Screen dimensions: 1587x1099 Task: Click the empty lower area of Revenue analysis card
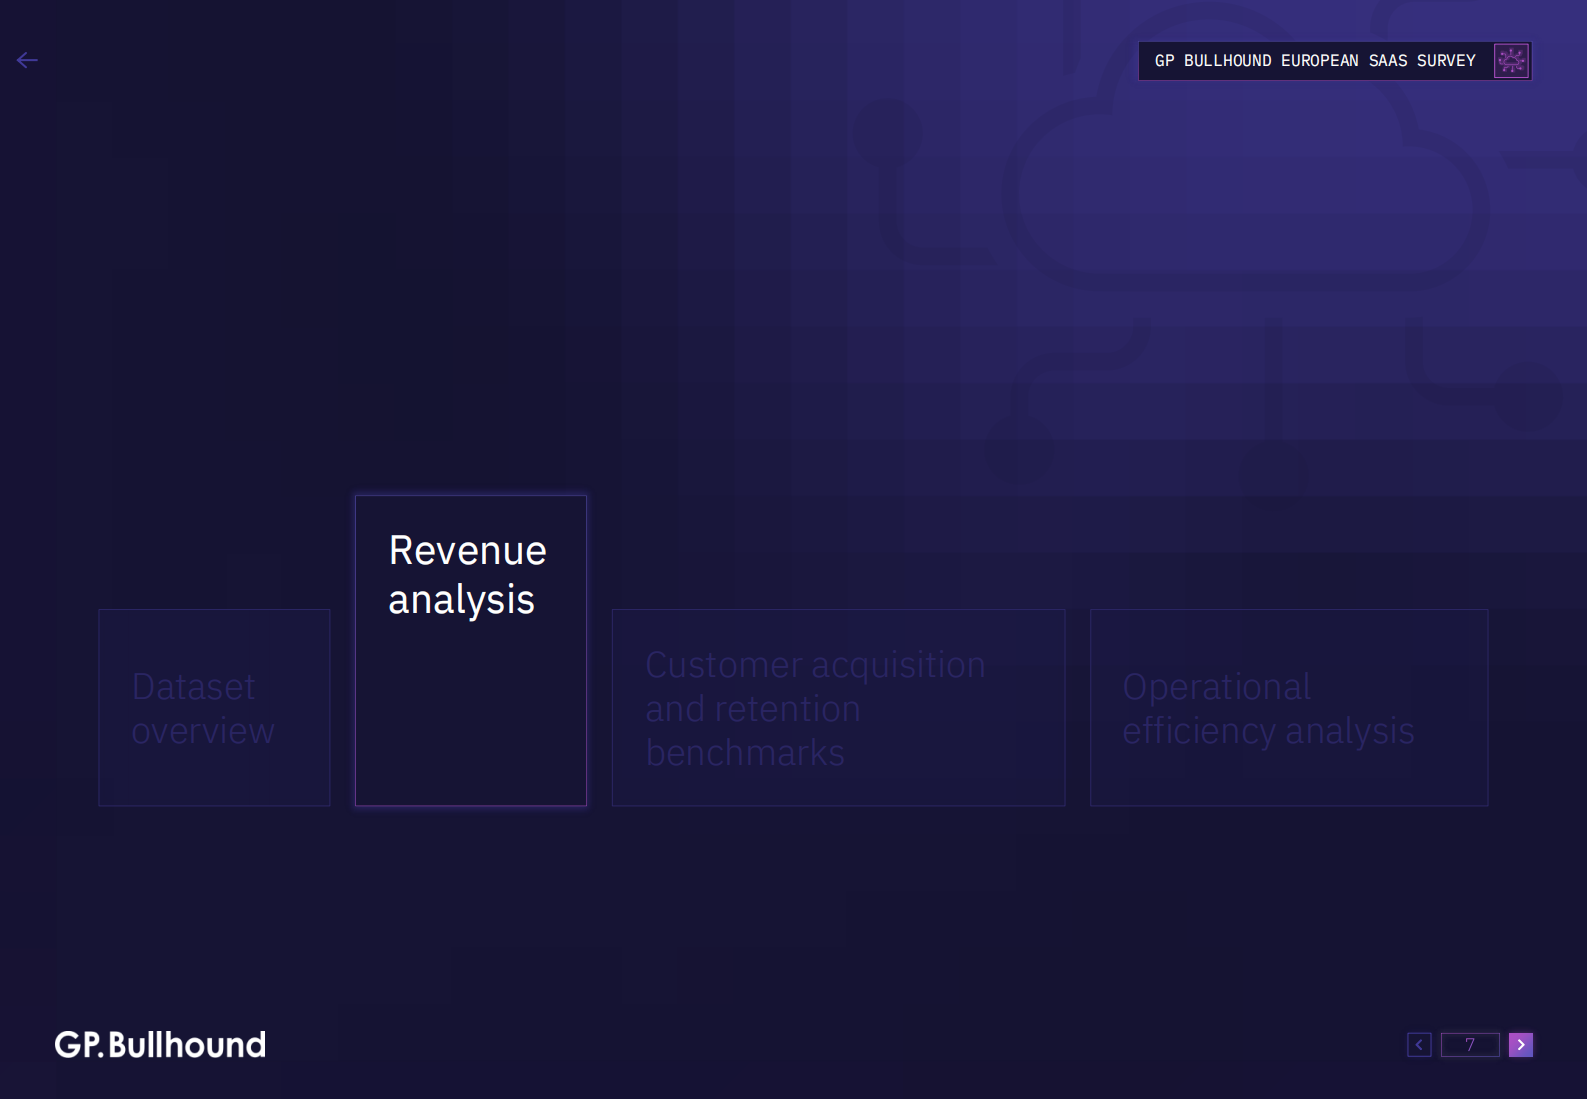[470, 730]
